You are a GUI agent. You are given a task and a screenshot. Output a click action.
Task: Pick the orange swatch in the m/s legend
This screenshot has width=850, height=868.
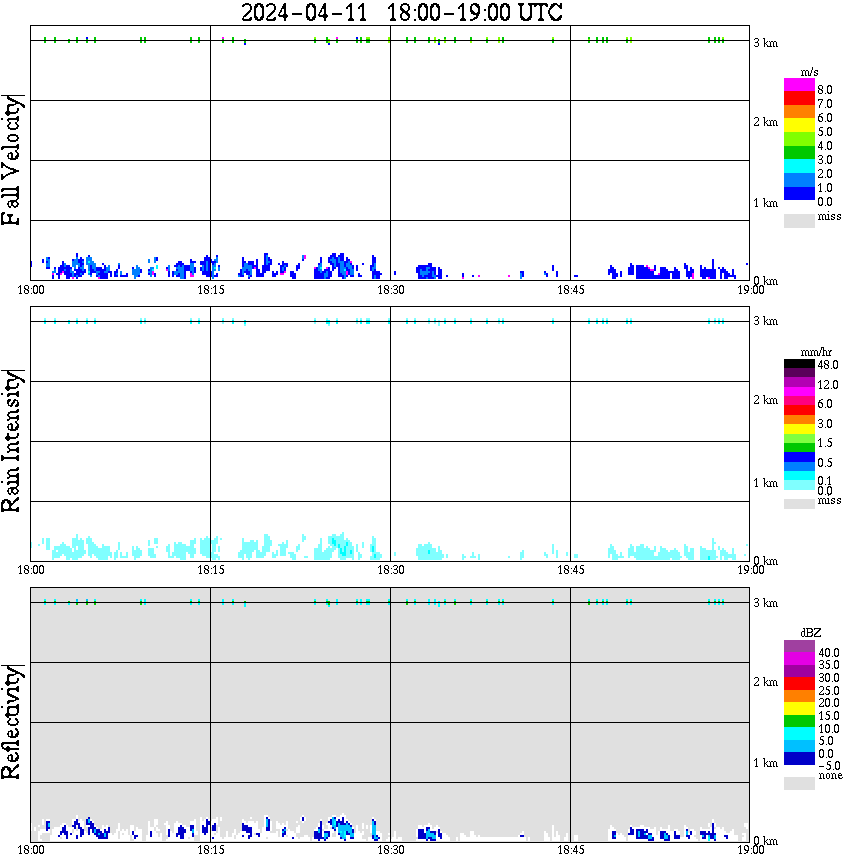point(799,112)
